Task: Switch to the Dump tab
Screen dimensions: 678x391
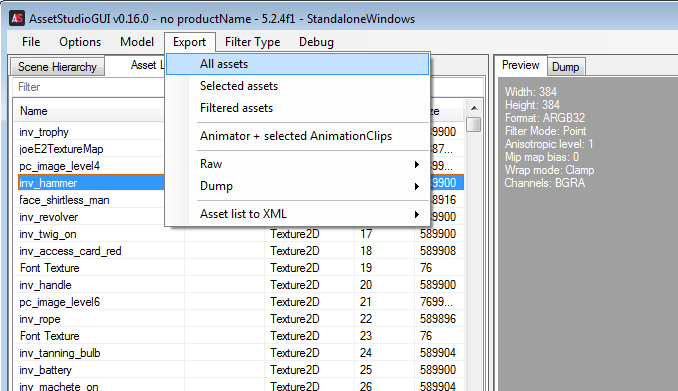Action: tap(566, 67)
